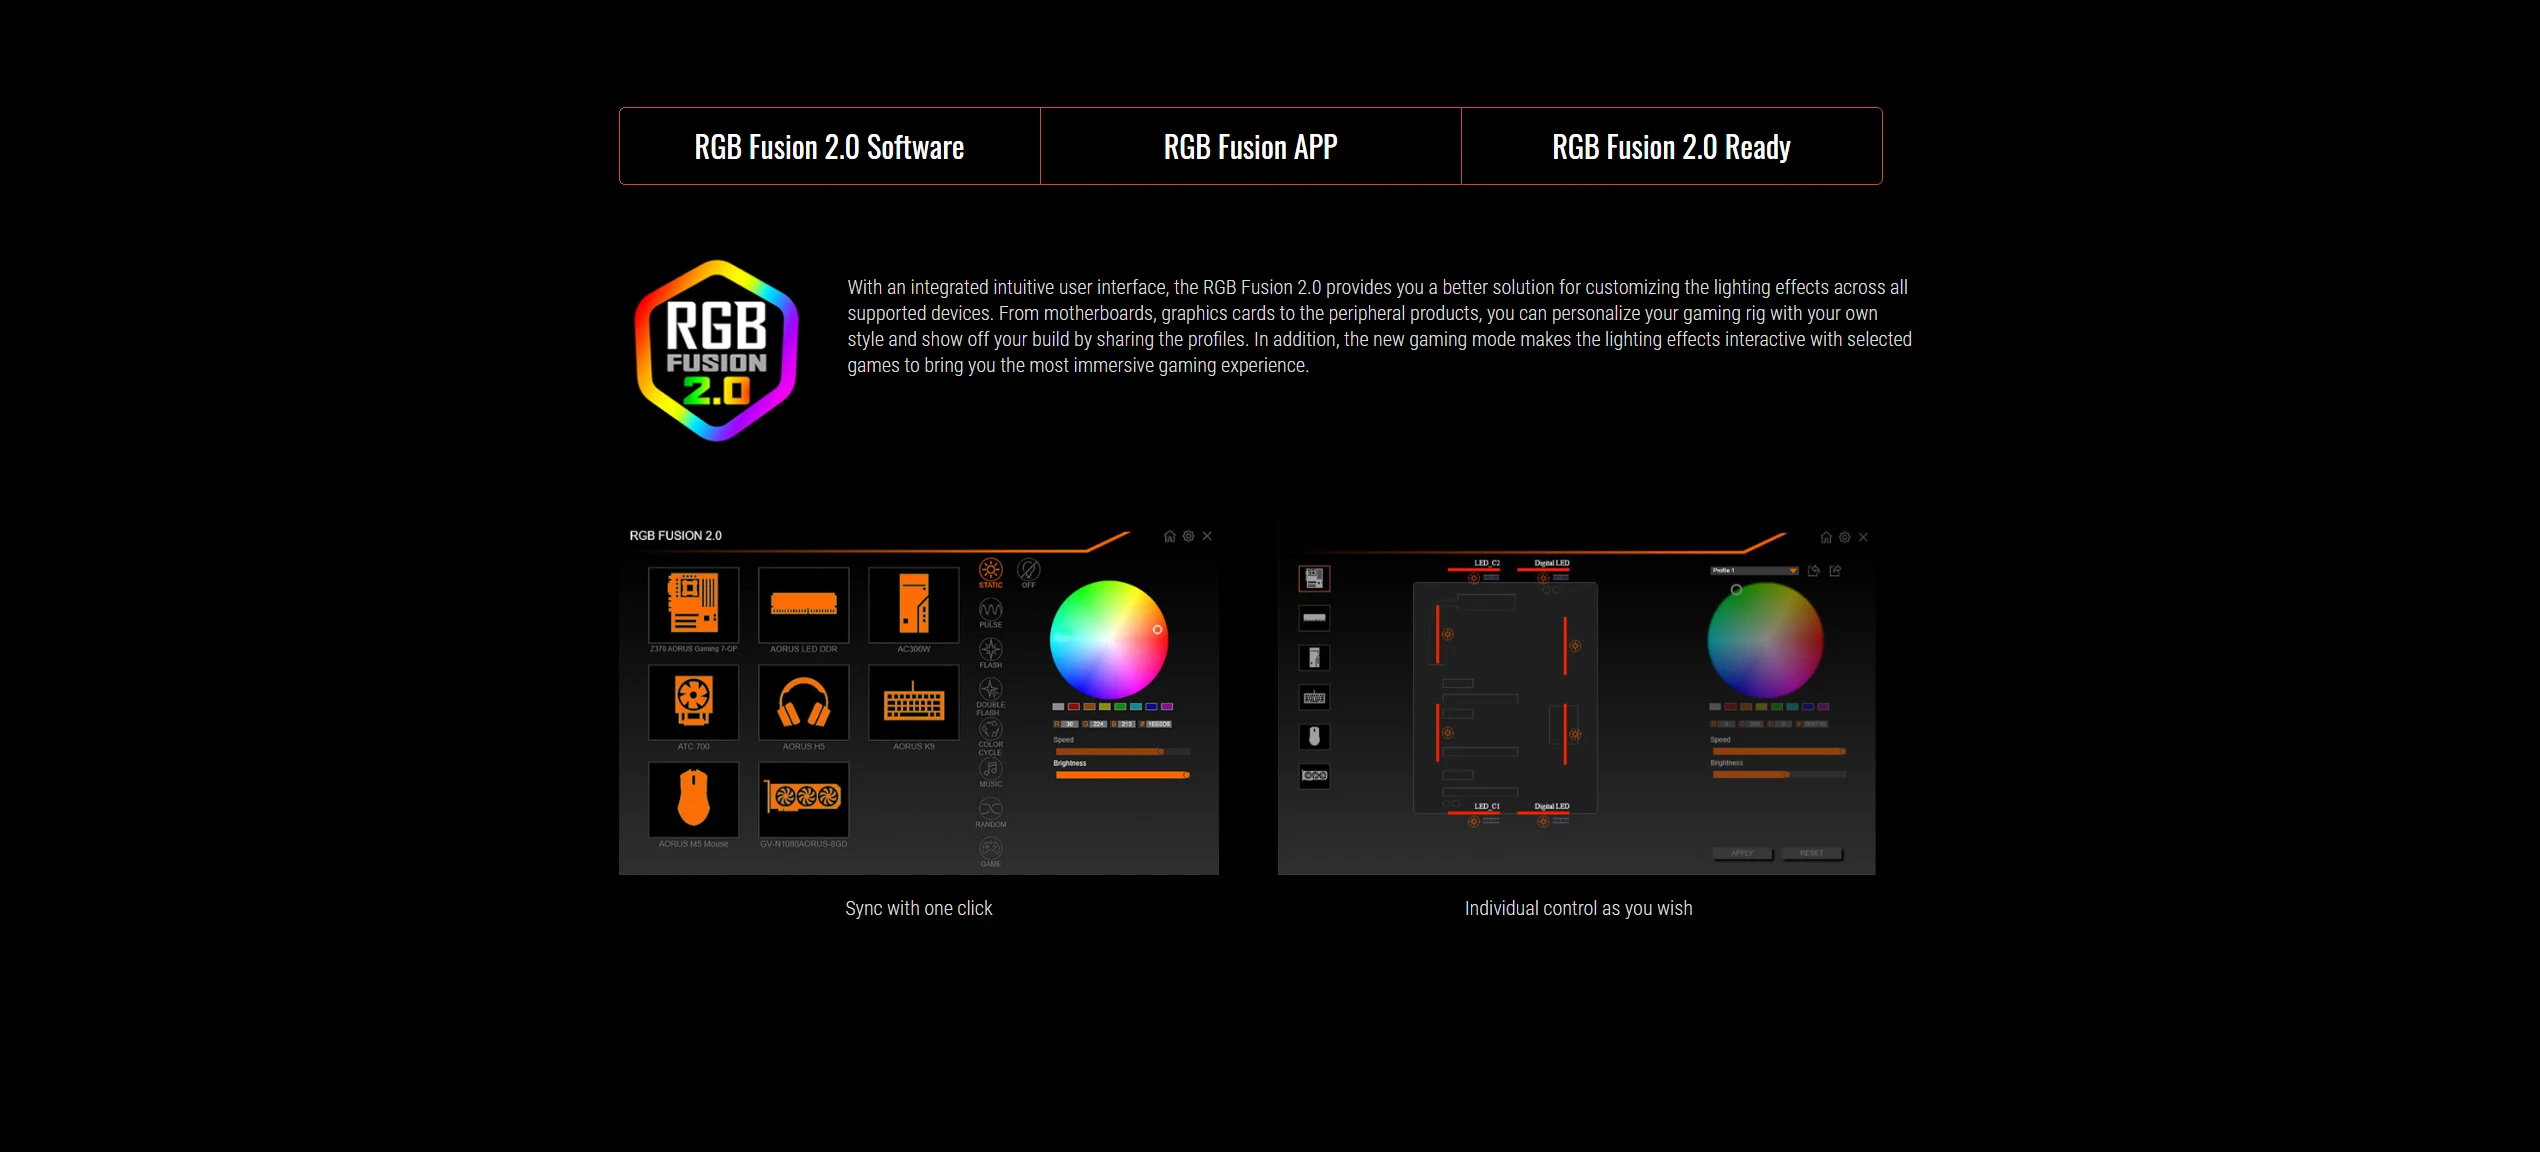
Task: Select the Game mode icon
Action: click(990, 848)
